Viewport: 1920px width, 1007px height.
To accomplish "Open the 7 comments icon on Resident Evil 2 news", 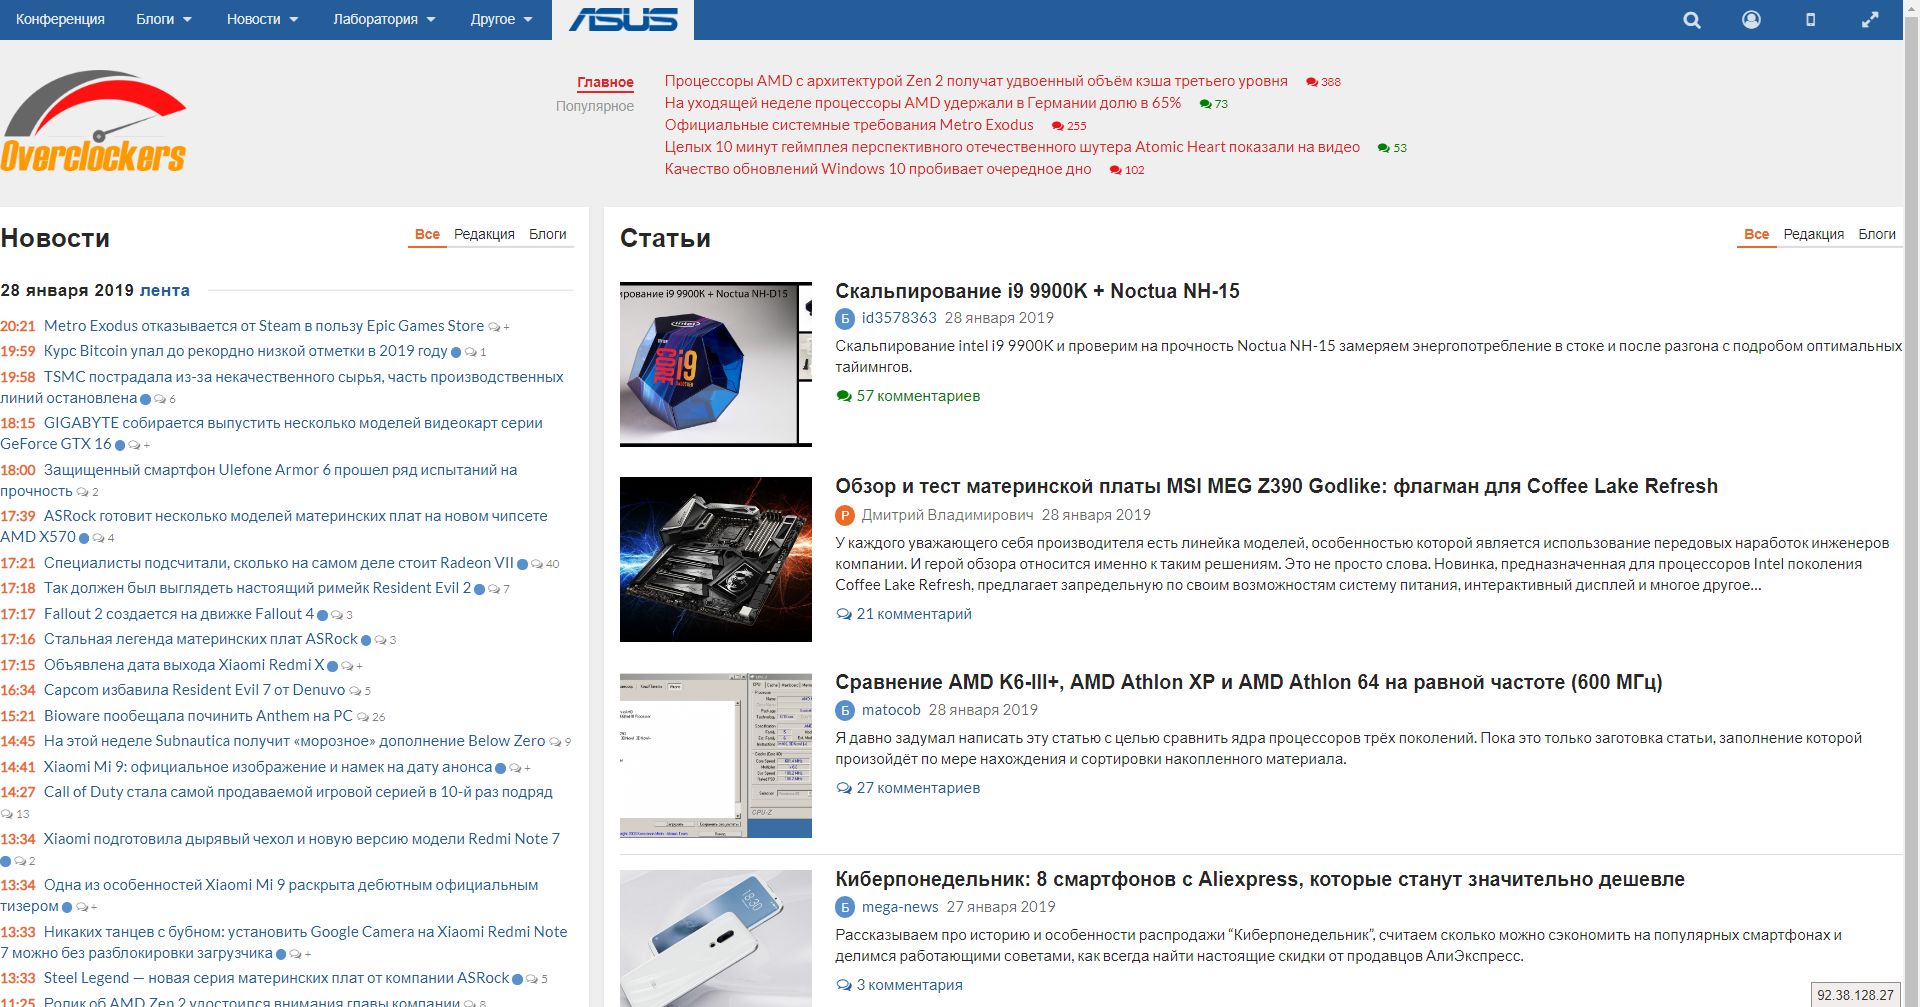I will 498,589.
